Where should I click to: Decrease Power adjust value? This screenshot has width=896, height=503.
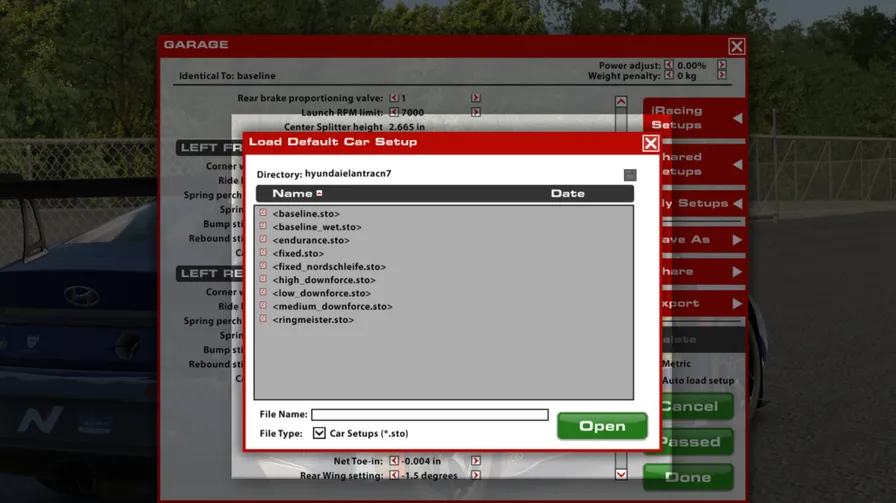669,65
